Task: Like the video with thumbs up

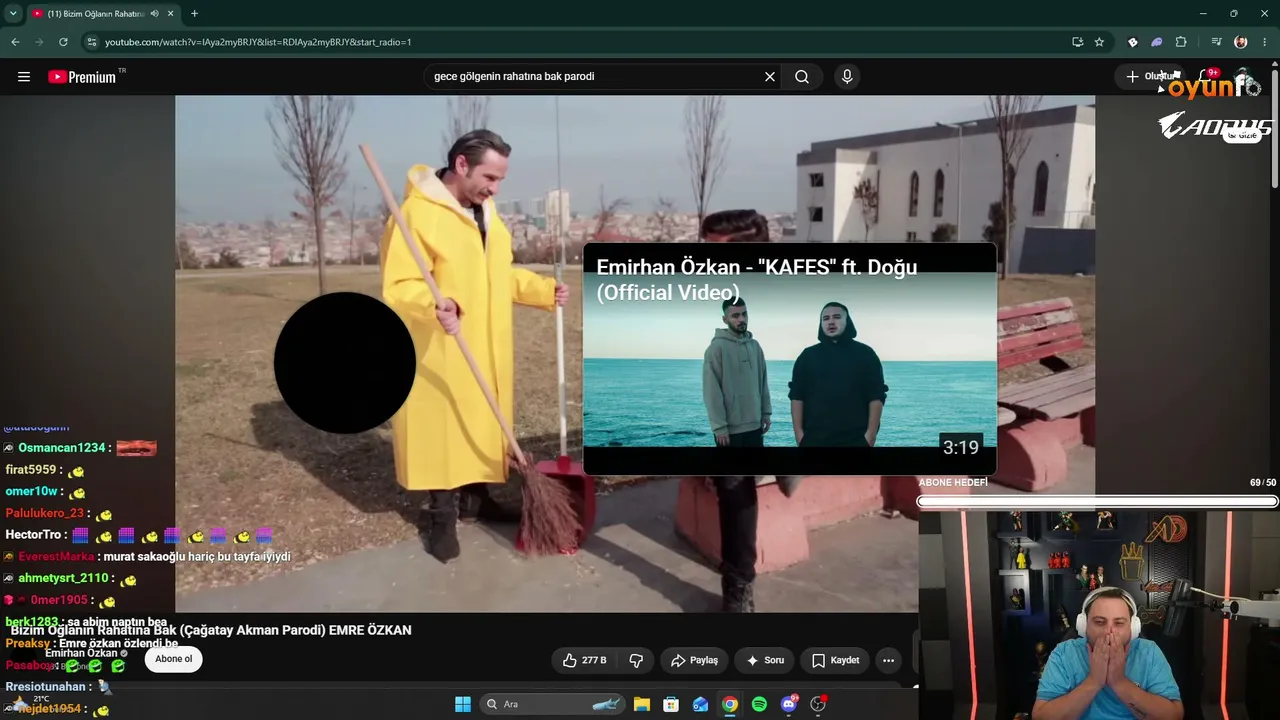Action: pyautogui.click(x=584, y=660)
